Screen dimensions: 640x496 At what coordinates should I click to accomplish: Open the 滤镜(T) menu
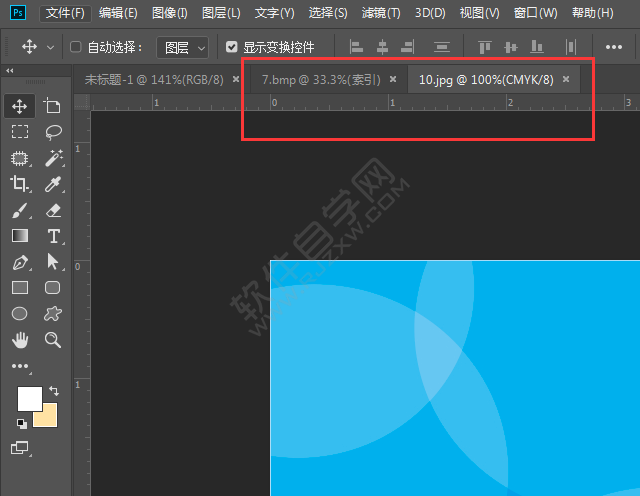381,13
